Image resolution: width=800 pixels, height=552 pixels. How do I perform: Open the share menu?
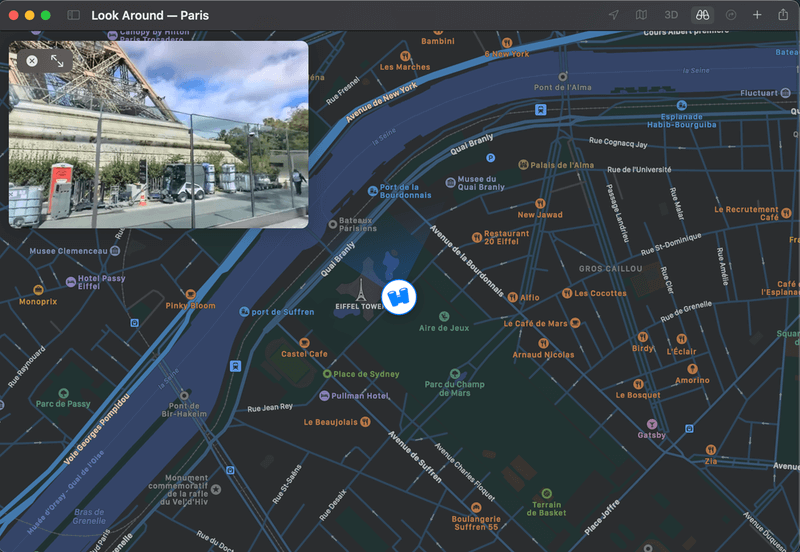point(783,14)
